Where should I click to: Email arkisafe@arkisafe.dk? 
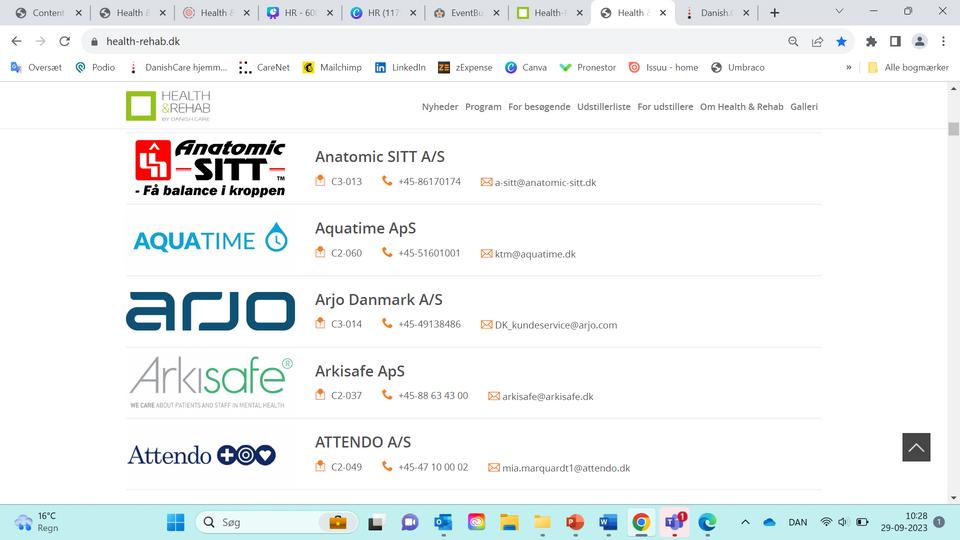[547, 397]
